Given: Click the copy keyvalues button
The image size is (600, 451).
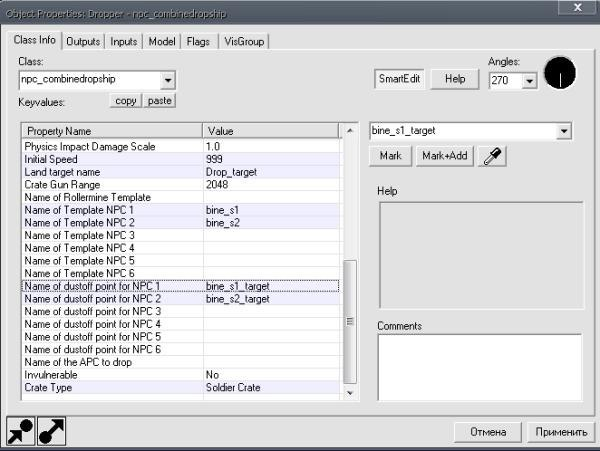Looking at the screenshot, I should 126,101.
